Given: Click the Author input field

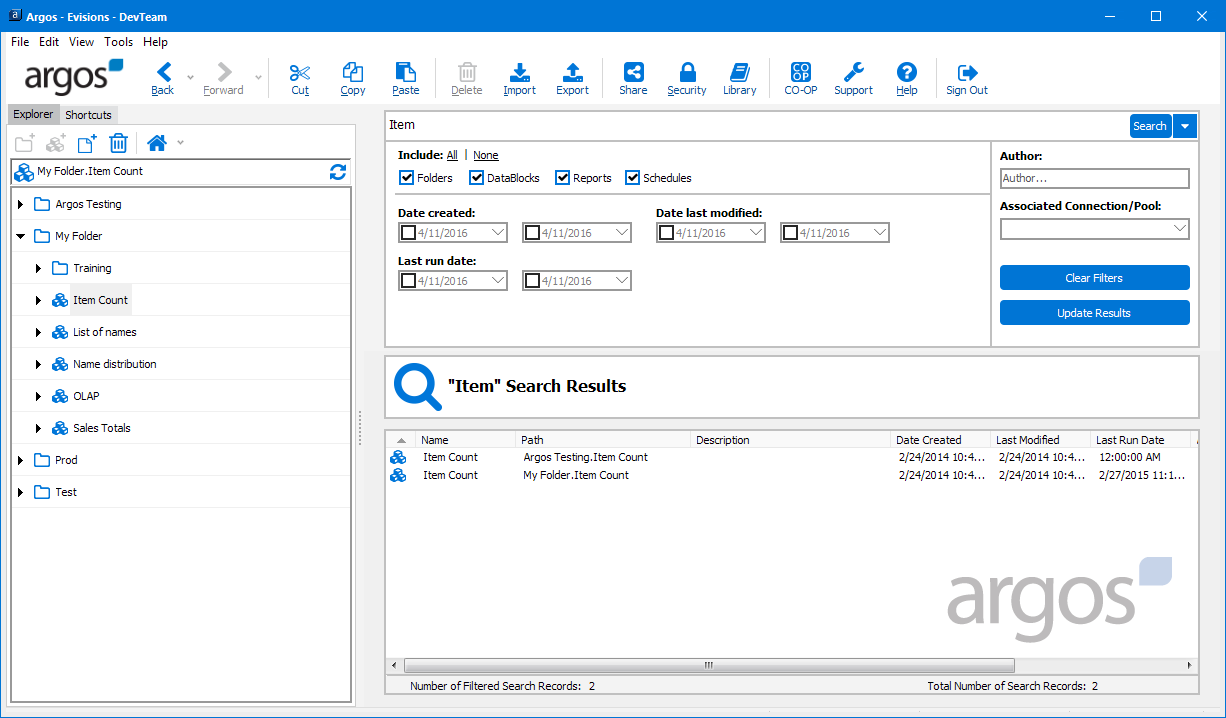Looking at the screenshot, I should coord(1094,178).
